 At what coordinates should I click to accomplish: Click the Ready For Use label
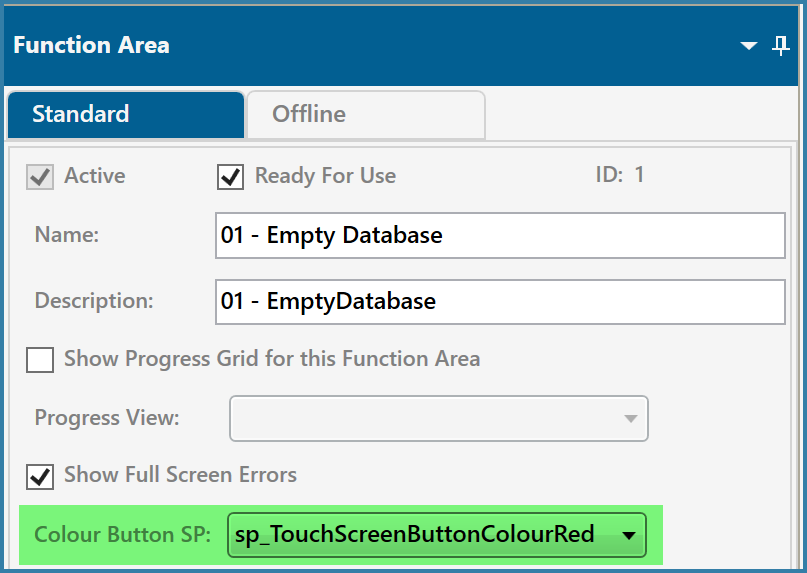[325, 176]
